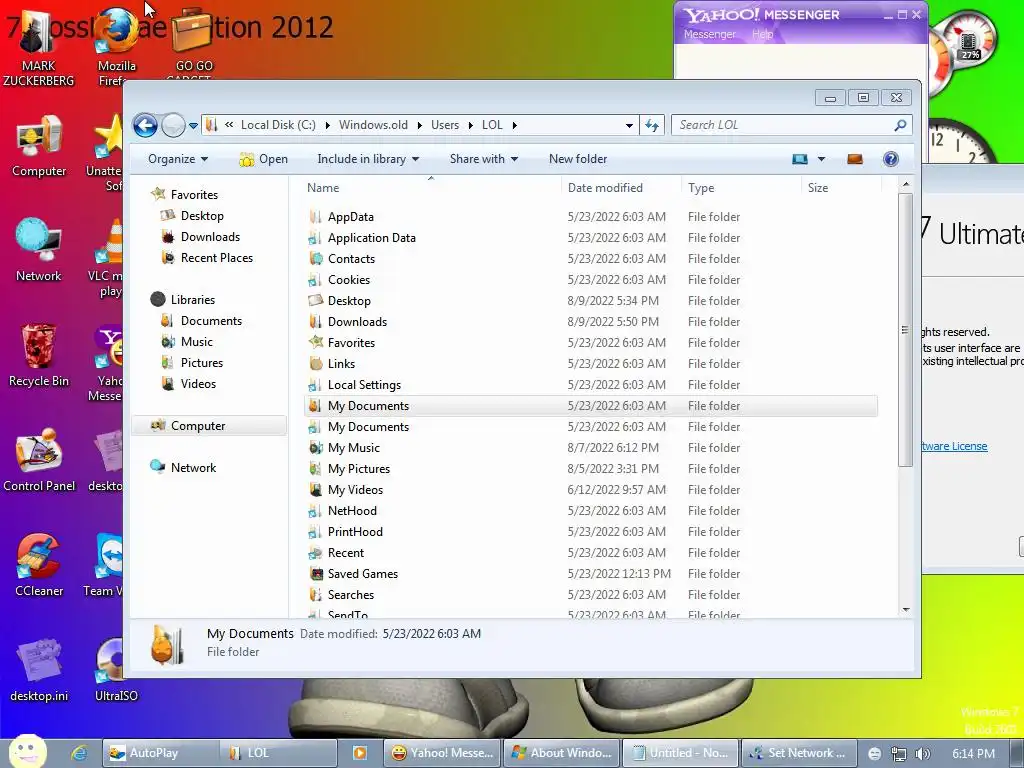Select the Cookies folder

click(349, 280)
